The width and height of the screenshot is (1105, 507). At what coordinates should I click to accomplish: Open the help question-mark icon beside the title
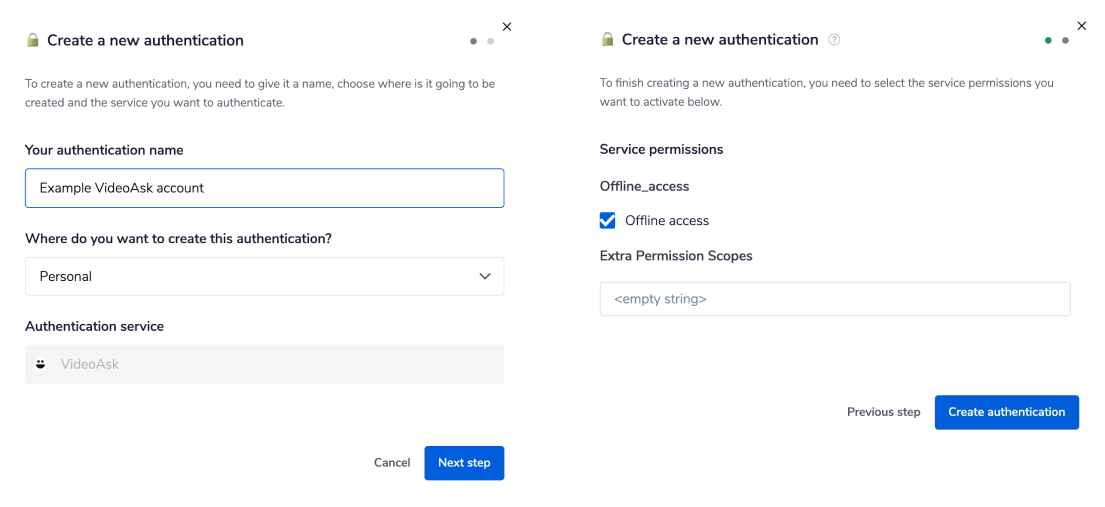835,40
